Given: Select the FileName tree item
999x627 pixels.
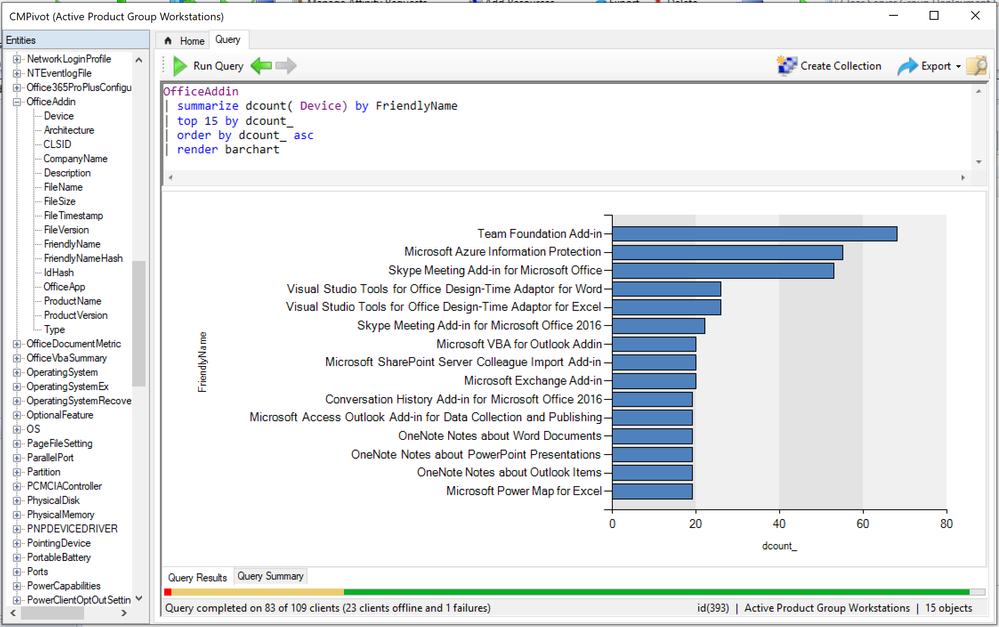Looking at the screenshot, I should (63, 187).
